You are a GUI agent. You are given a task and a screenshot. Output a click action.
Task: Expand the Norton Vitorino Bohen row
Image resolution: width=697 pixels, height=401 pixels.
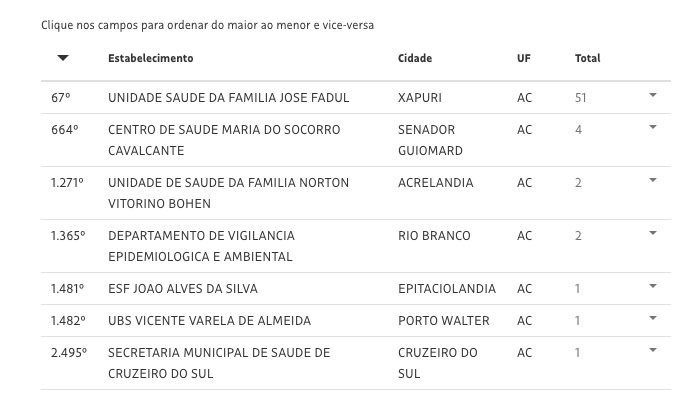click(x=652, y=181)
